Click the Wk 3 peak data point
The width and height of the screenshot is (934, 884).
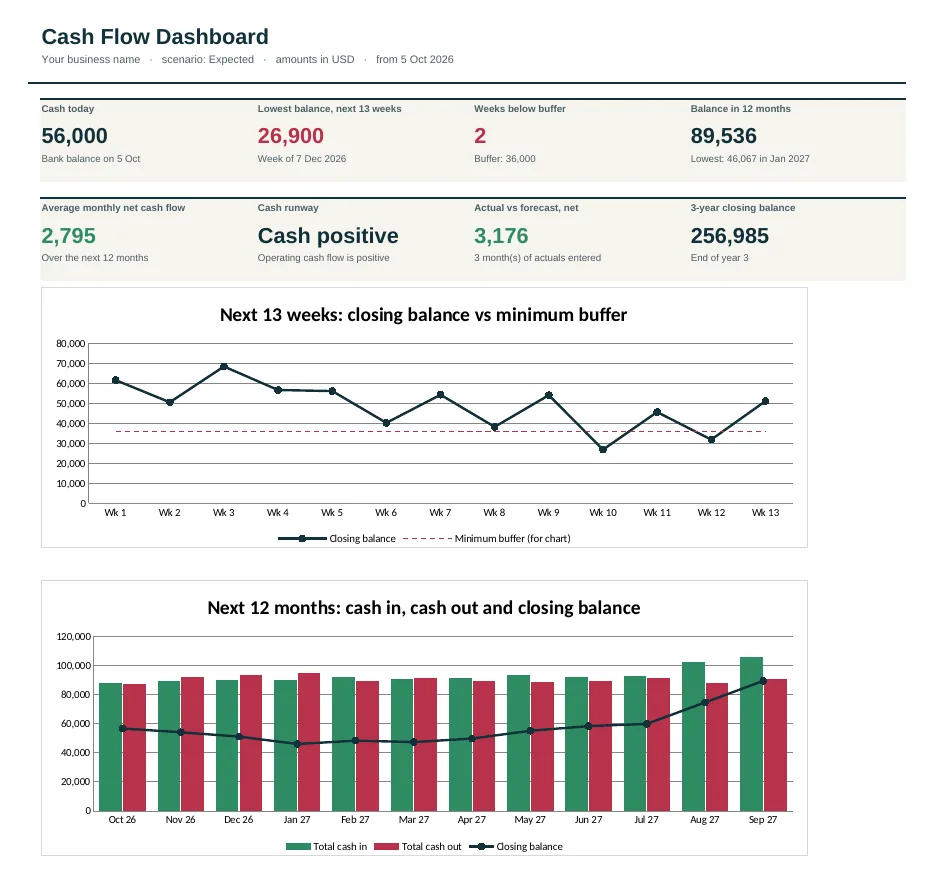pos(224,366)
